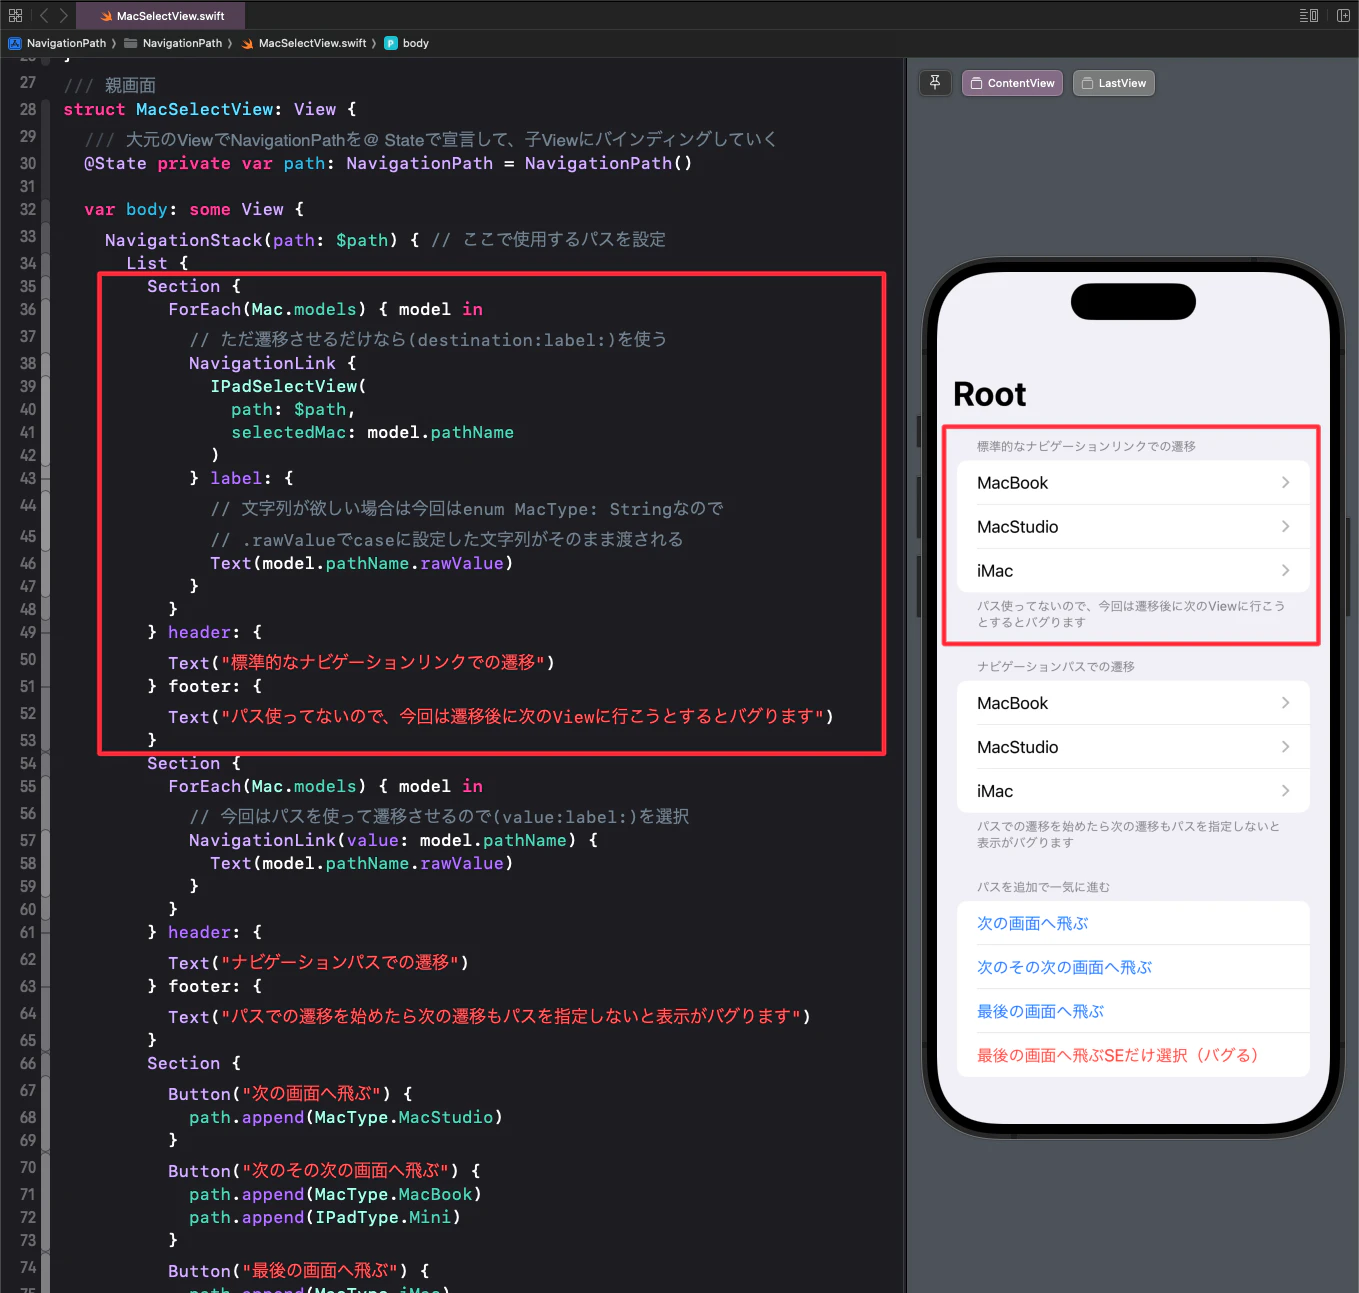Tap first MacBook row in preview
The width and height of the screenshot is (1359, 1293).
click(1133, 483)
